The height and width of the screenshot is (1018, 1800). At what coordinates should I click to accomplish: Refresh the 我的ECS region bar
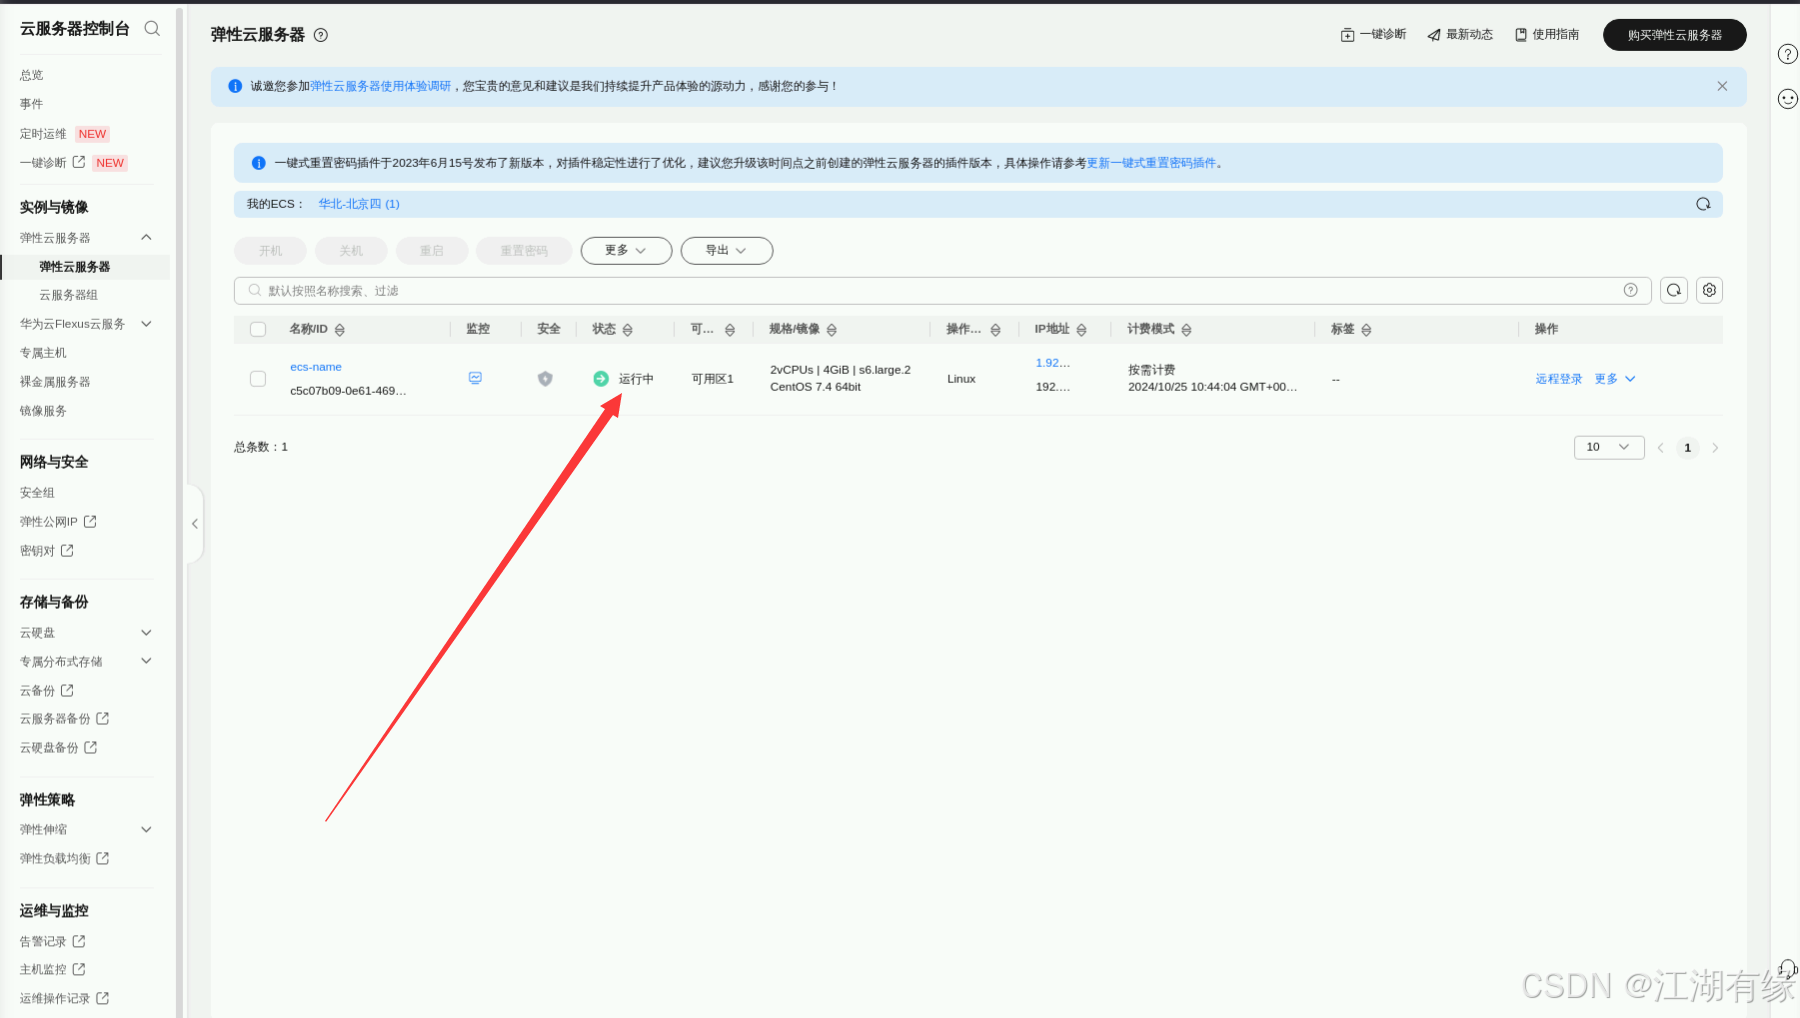click(1703, 204)
